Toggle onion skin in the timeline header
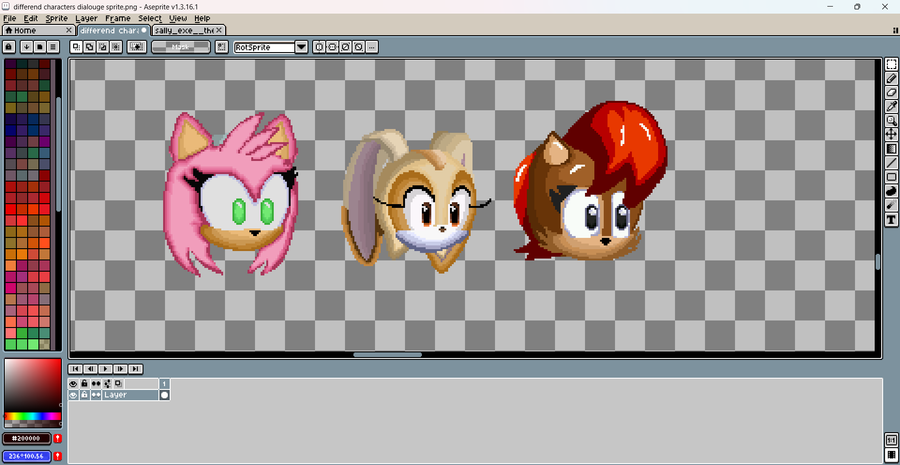 pyautogui.click(x=118, y=383)
